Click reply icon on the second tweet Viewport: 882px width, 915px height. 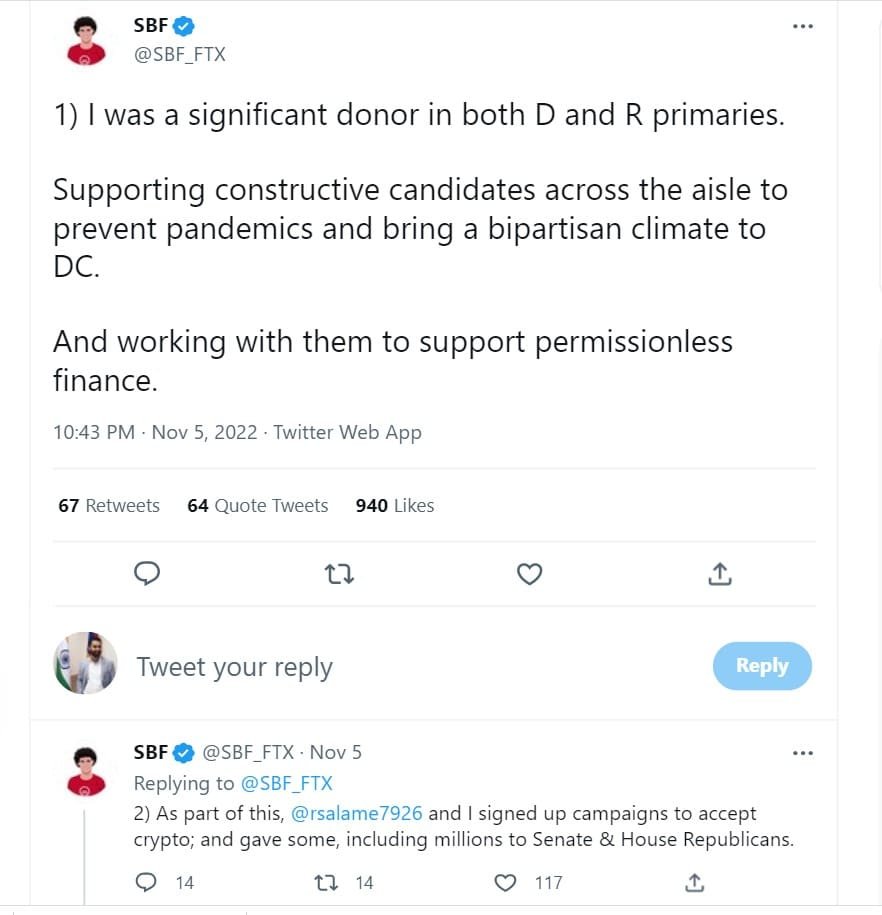click(147, 882)
